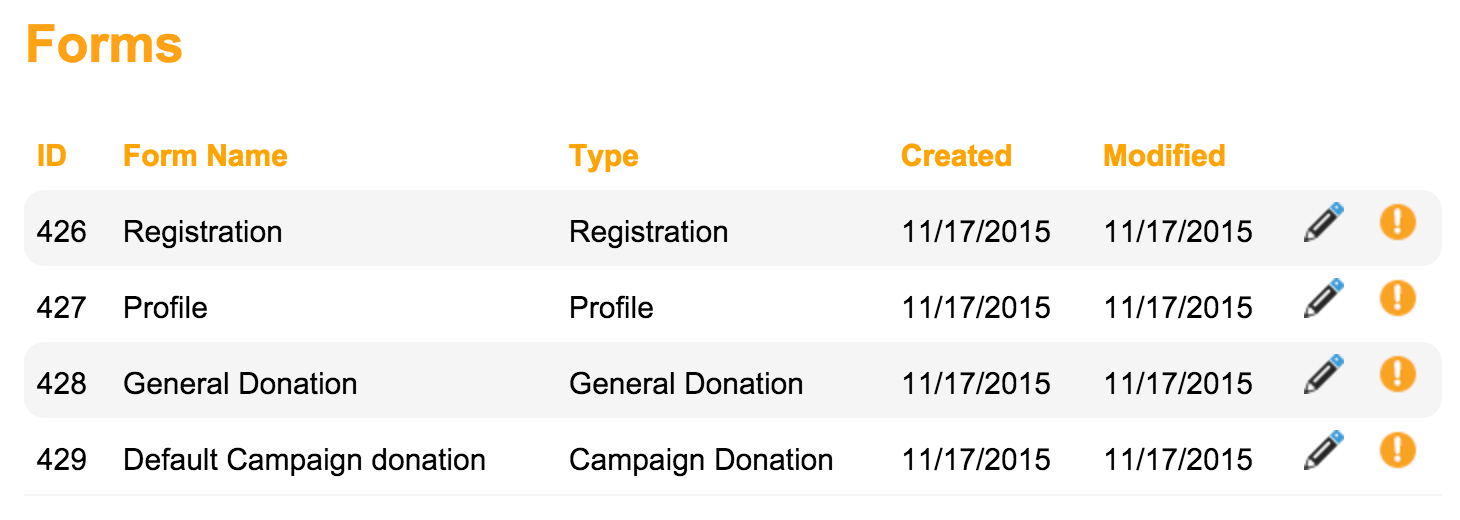Click orange alert icon on Profile row
Image resolution: width=1460 pixels, height=520 pixels.
(1398, 298)
